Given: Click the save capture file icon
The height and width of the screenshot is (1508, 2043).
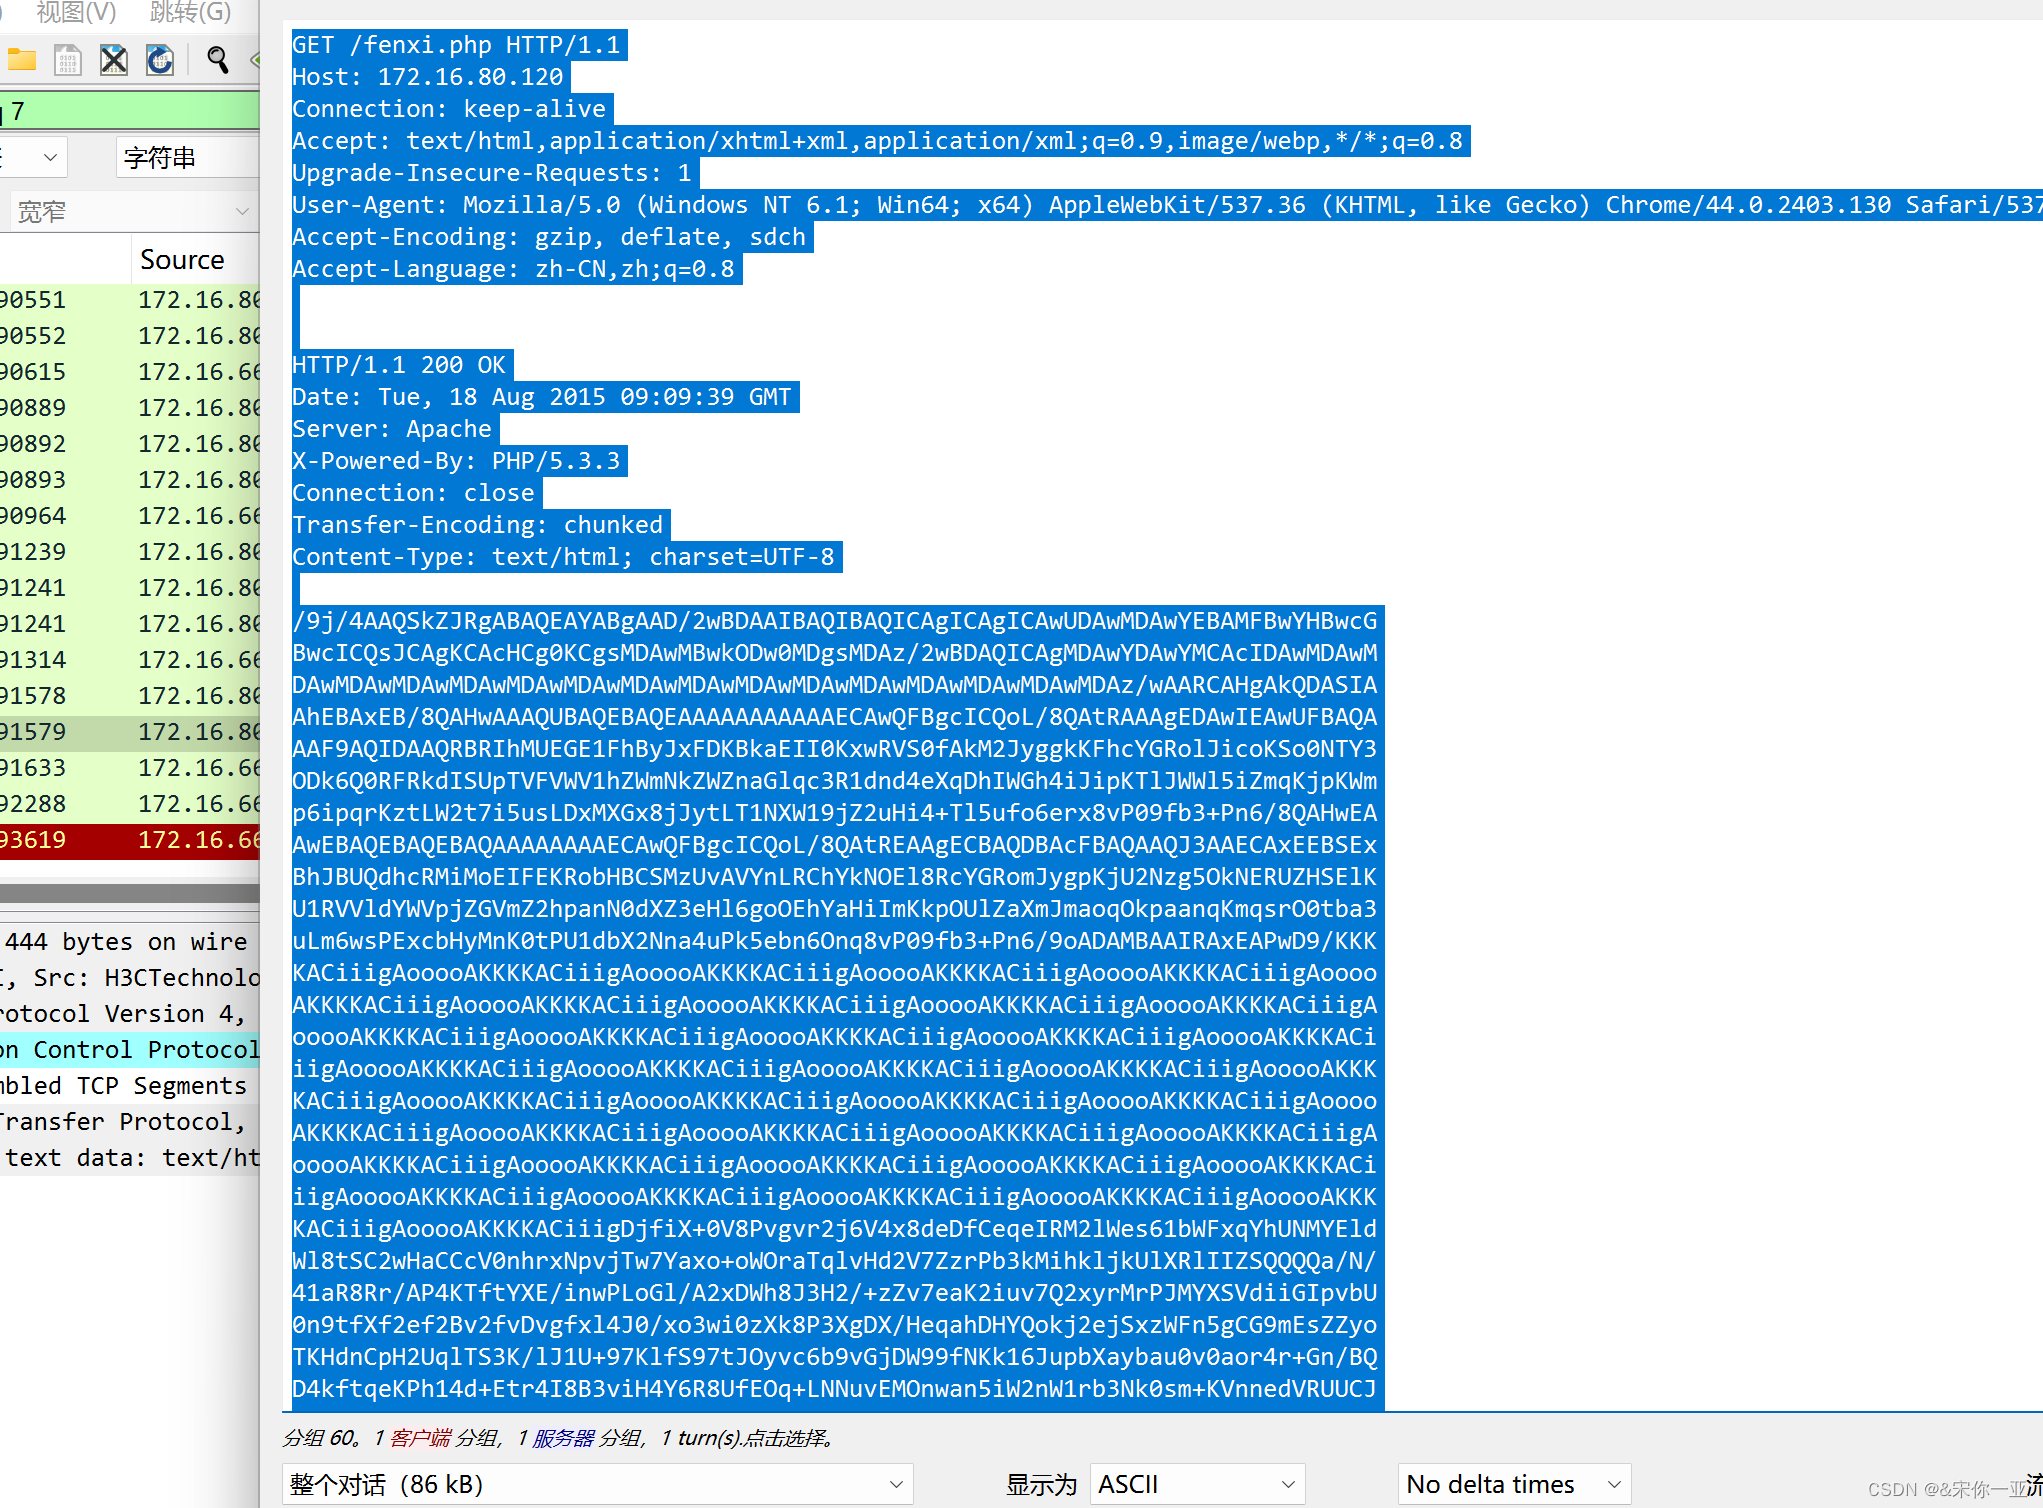Looking at the screenshot, I should pyautogui.click(x=68, y=60).
